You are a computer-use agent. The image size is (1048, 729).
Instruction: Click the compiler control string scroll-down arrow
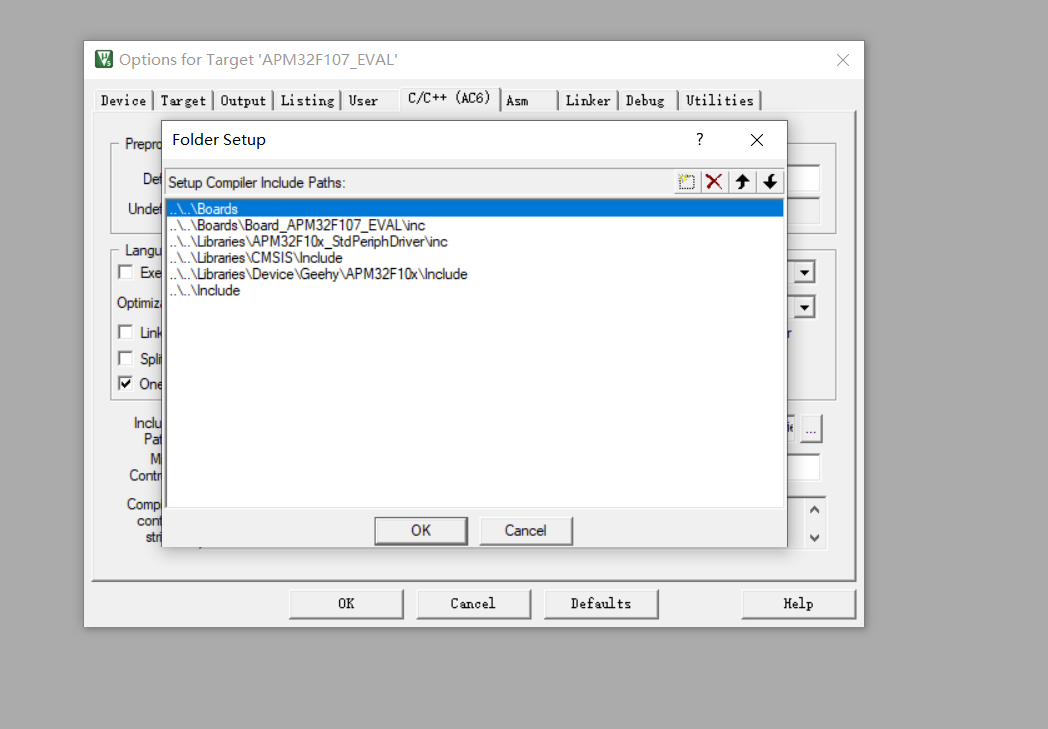814,538
